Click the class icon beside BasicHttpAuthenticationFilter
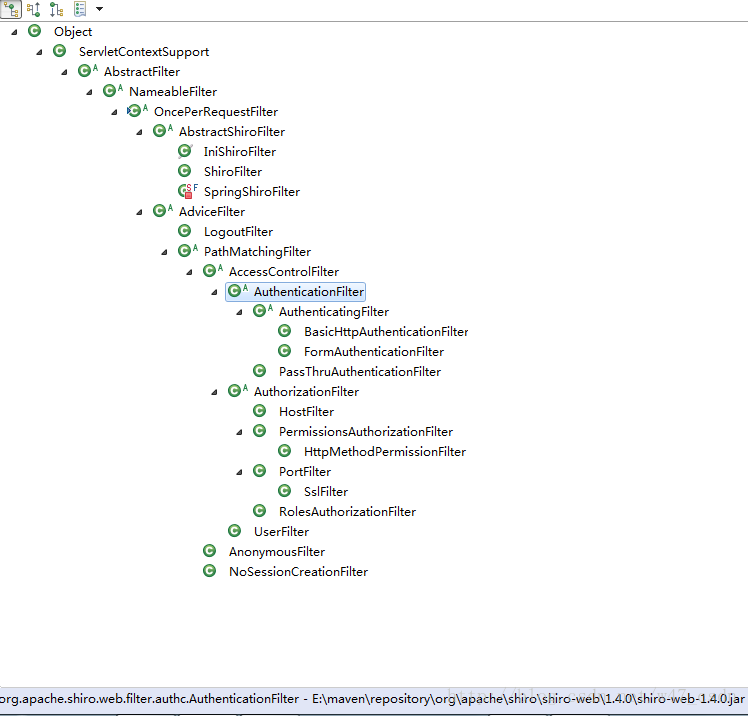 285,331
